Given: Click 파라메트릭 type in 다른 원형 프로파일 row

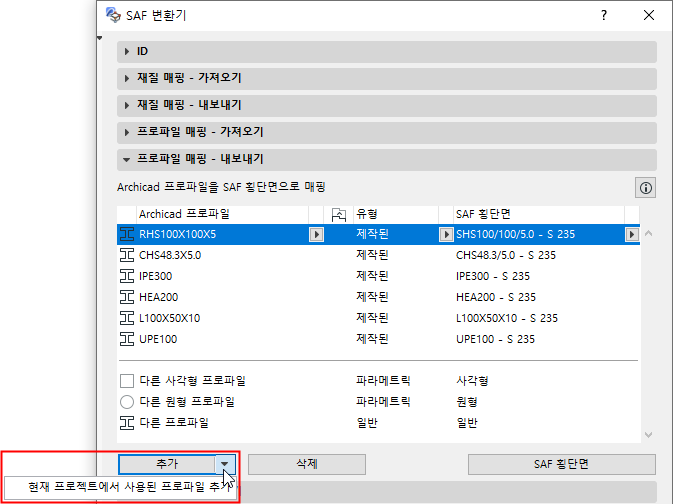Looking at the screenshot, I should [383, 402].
